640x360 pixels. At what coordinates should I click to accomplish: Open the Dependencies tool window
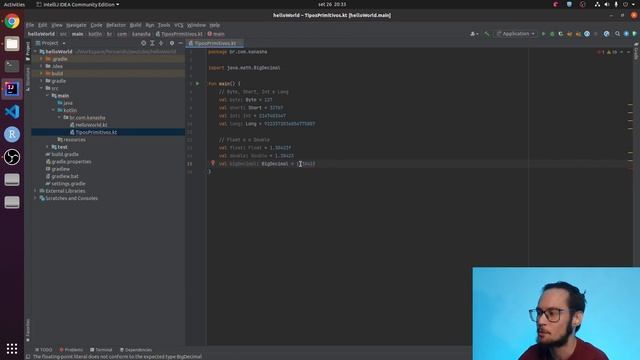pos(136,350)
